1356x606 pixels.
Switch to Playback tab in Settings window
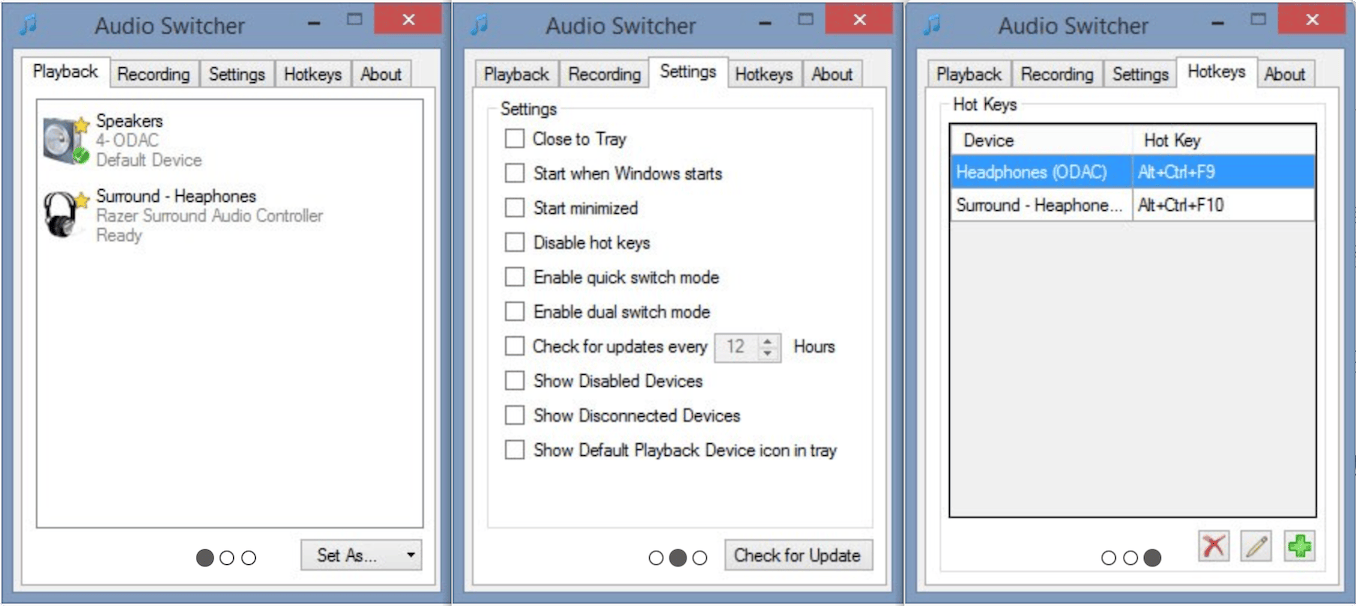pos(516,74)
